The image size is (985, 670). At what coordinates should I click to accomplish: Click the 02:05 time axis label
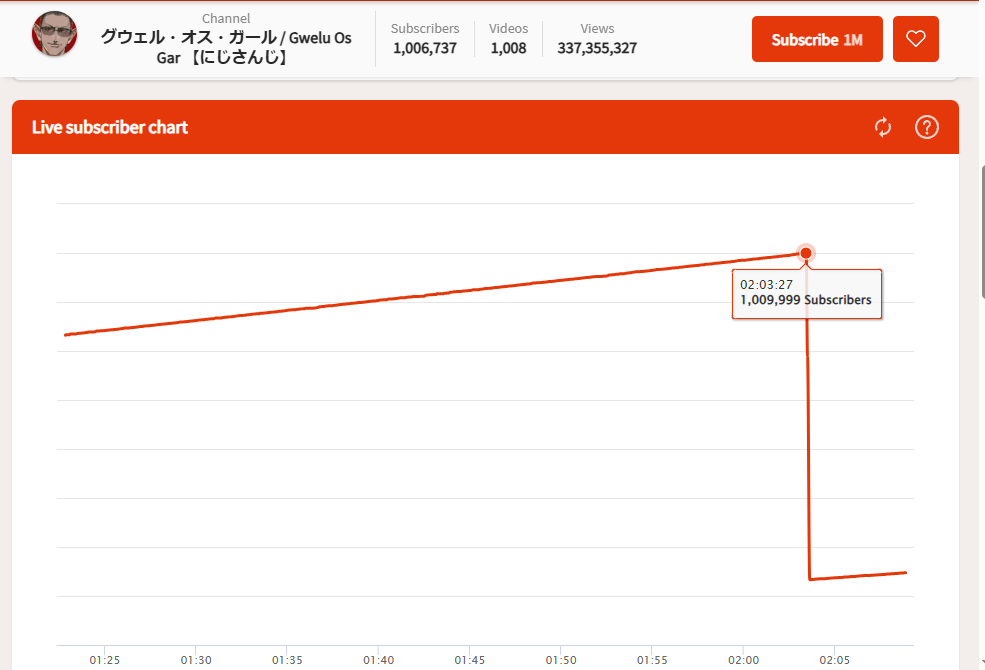(835, 660)
